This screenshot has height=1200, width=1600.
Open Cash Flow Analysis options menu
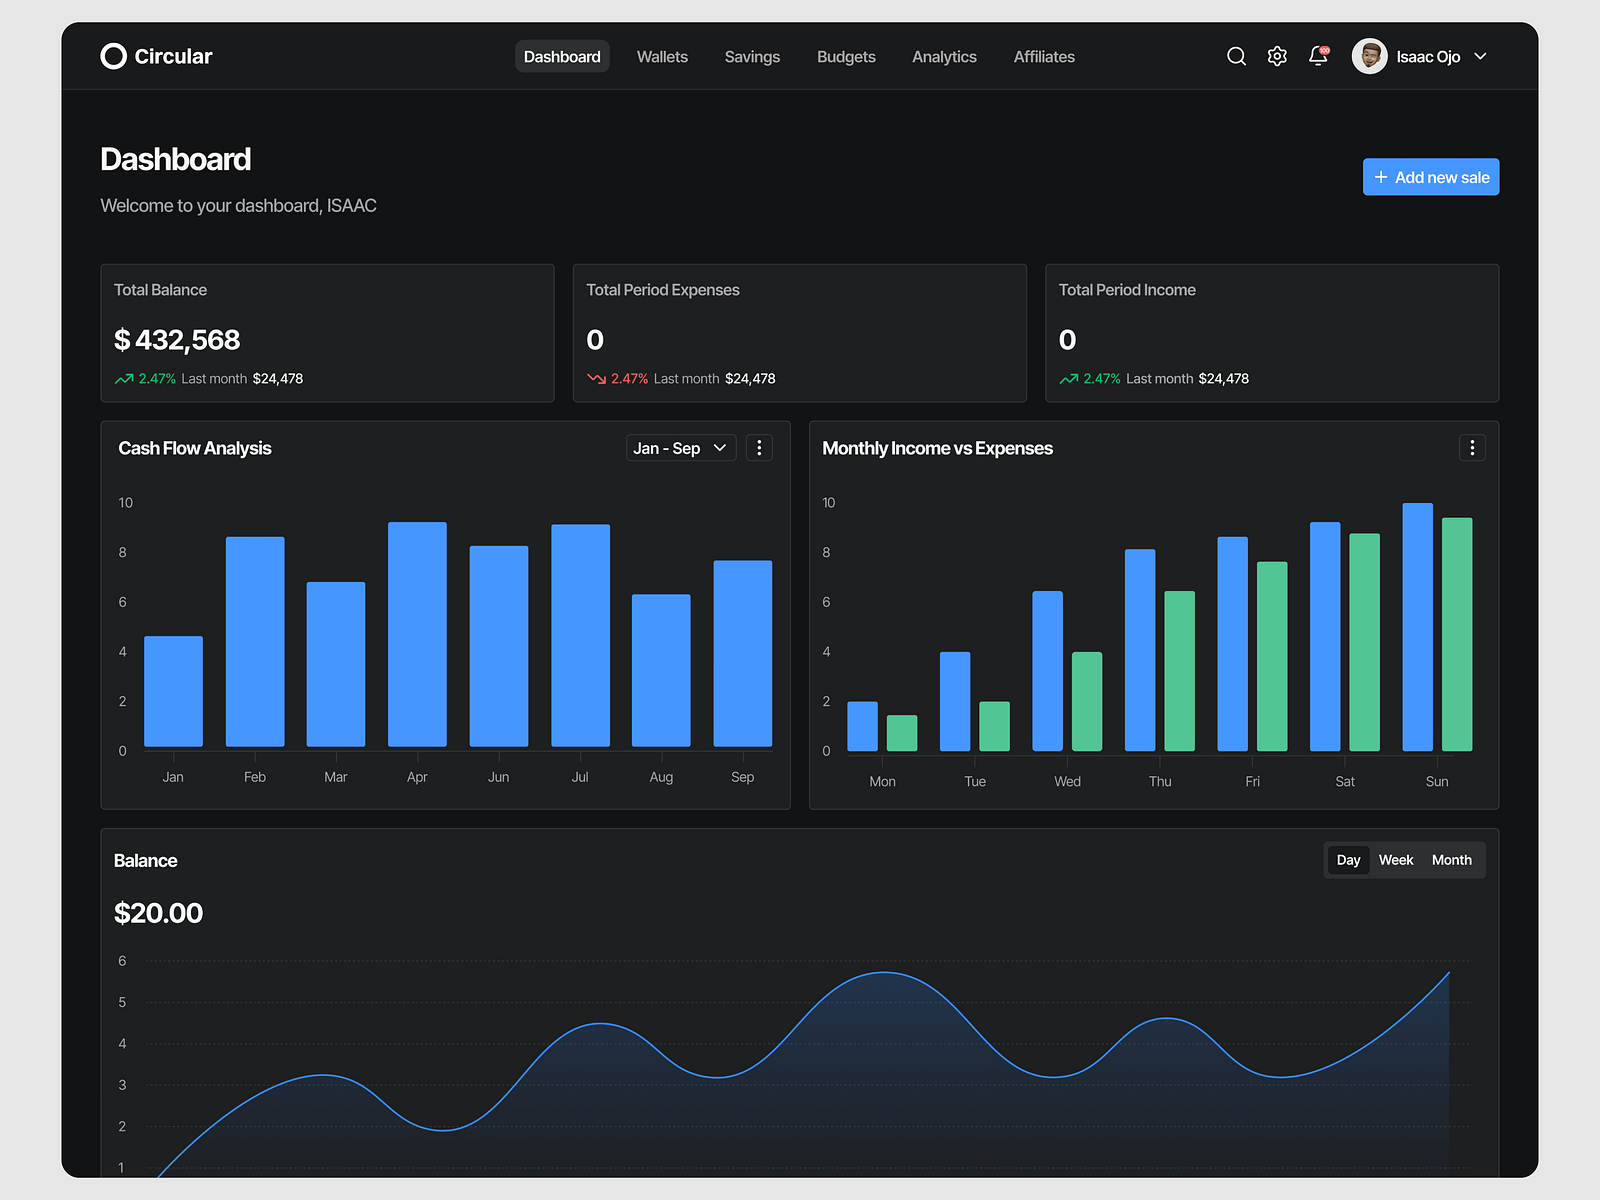[x=759, y=448]
